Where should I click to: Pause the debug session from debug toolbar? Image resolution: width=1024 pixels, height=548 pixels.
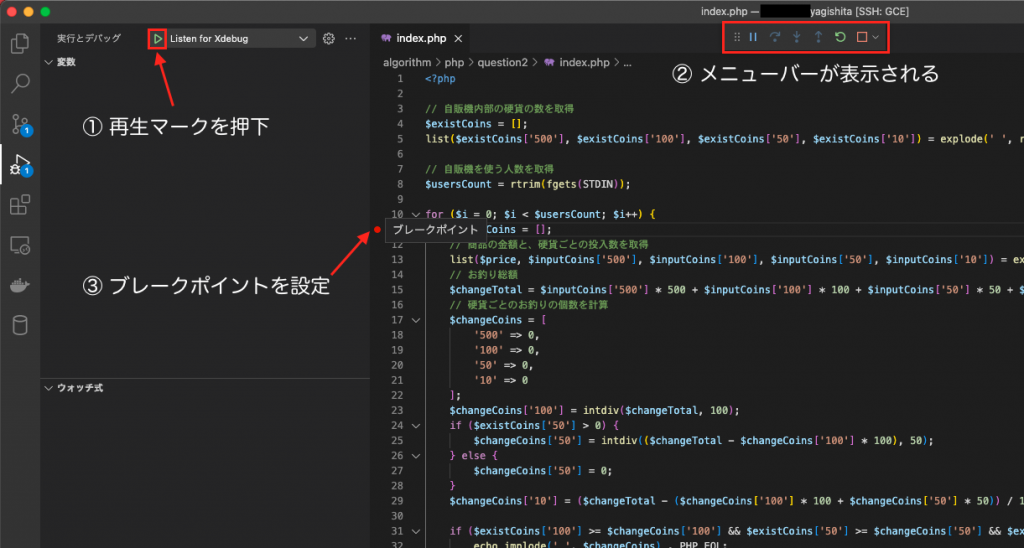coord(753,38)
